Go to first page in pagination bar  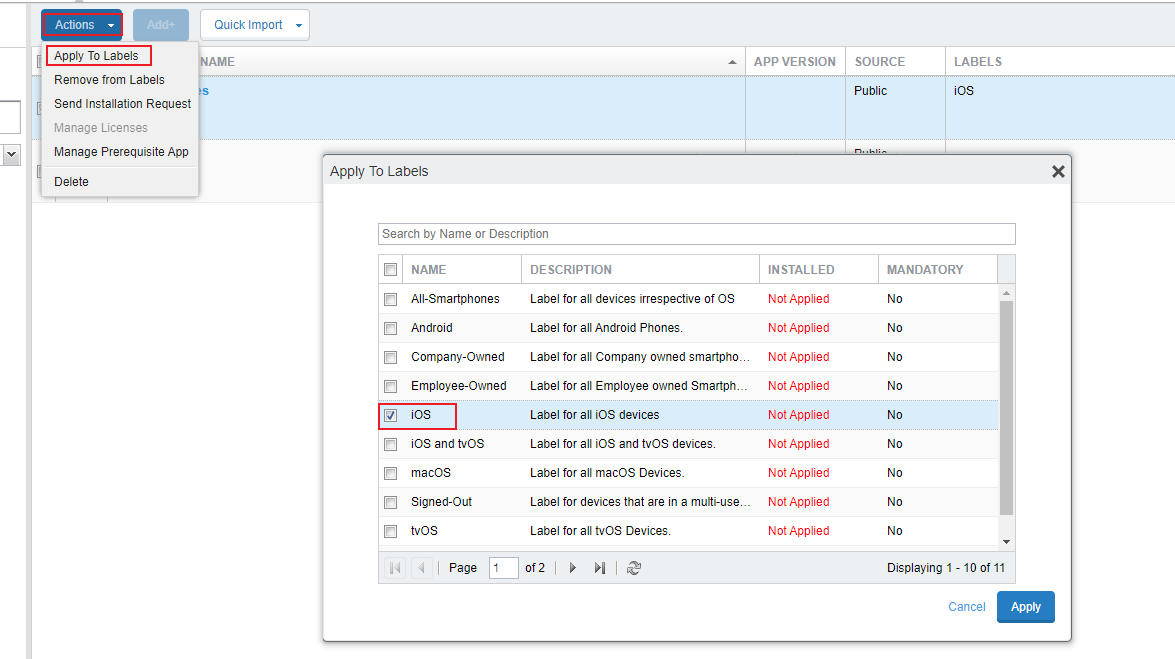(395, 568)
